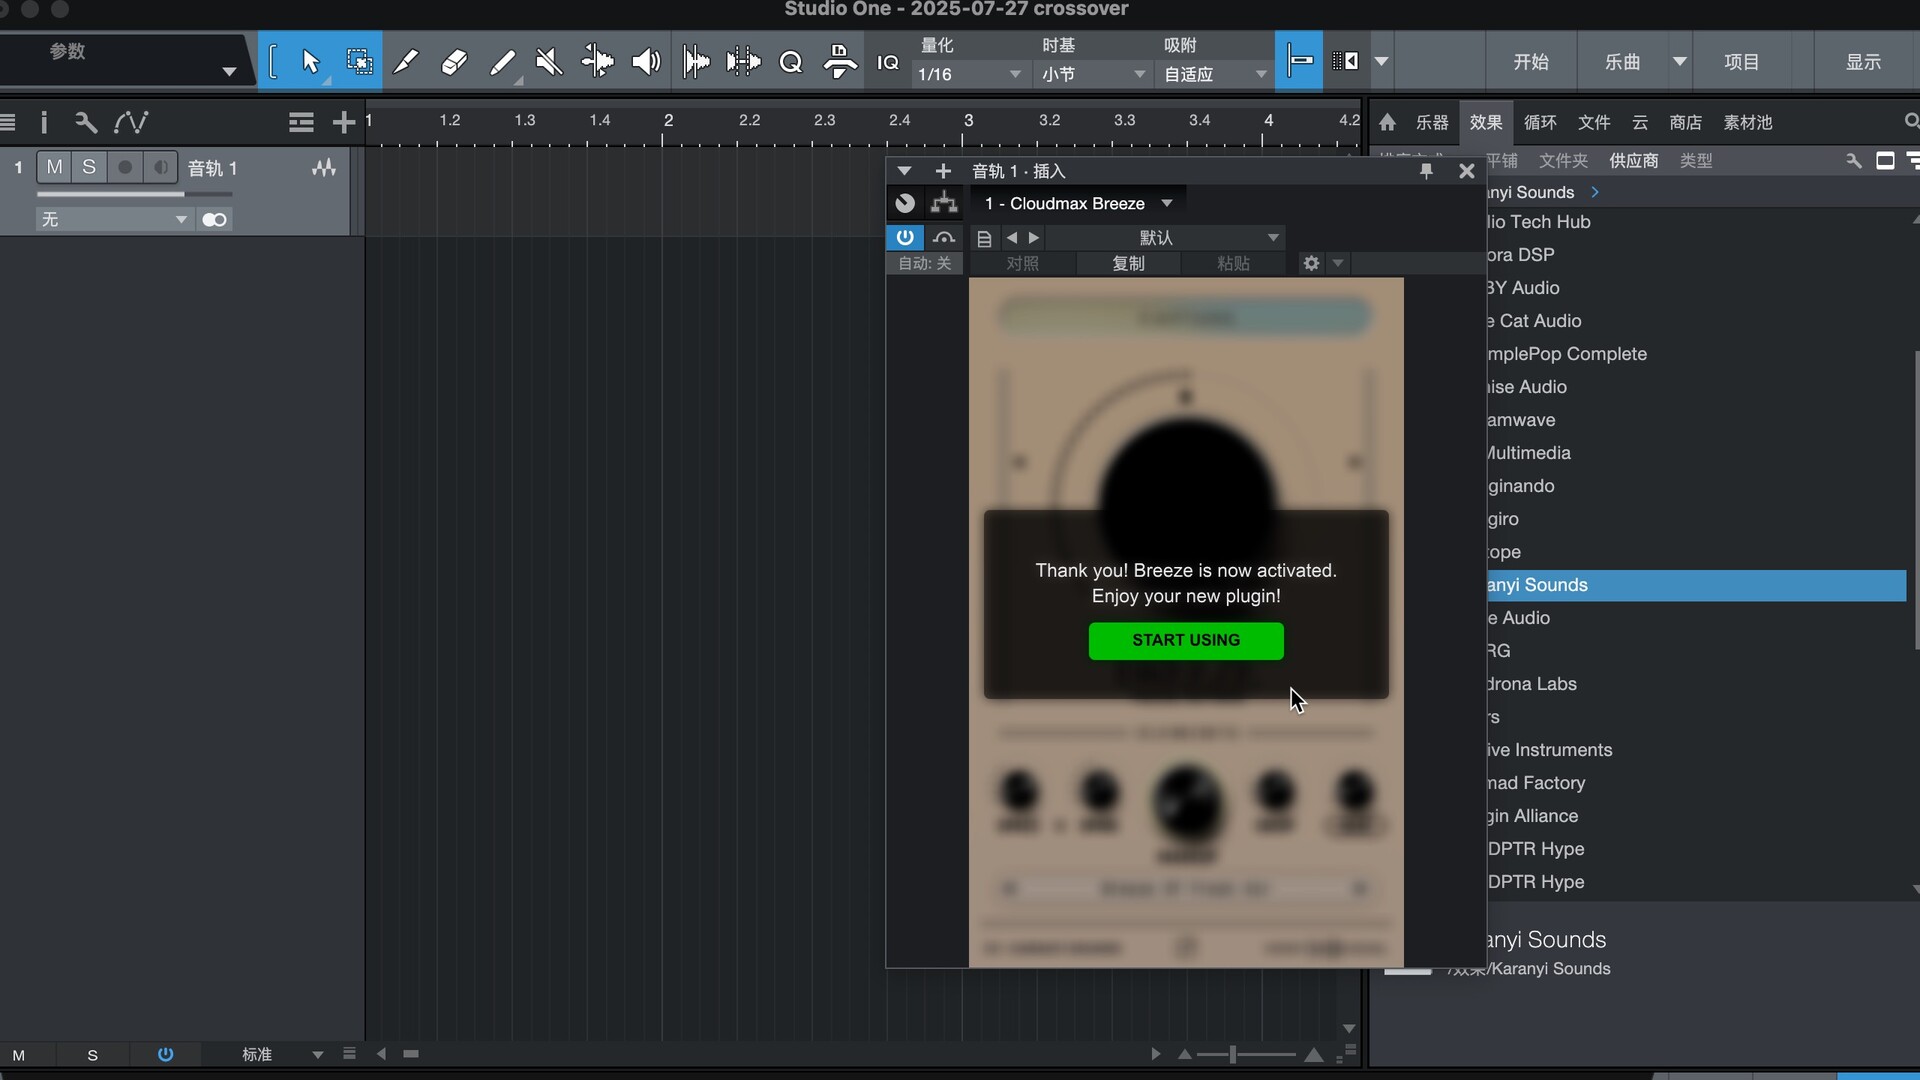Switch to 循环 loops tab
The image size is (1920, 1080).
[1540, 122]
